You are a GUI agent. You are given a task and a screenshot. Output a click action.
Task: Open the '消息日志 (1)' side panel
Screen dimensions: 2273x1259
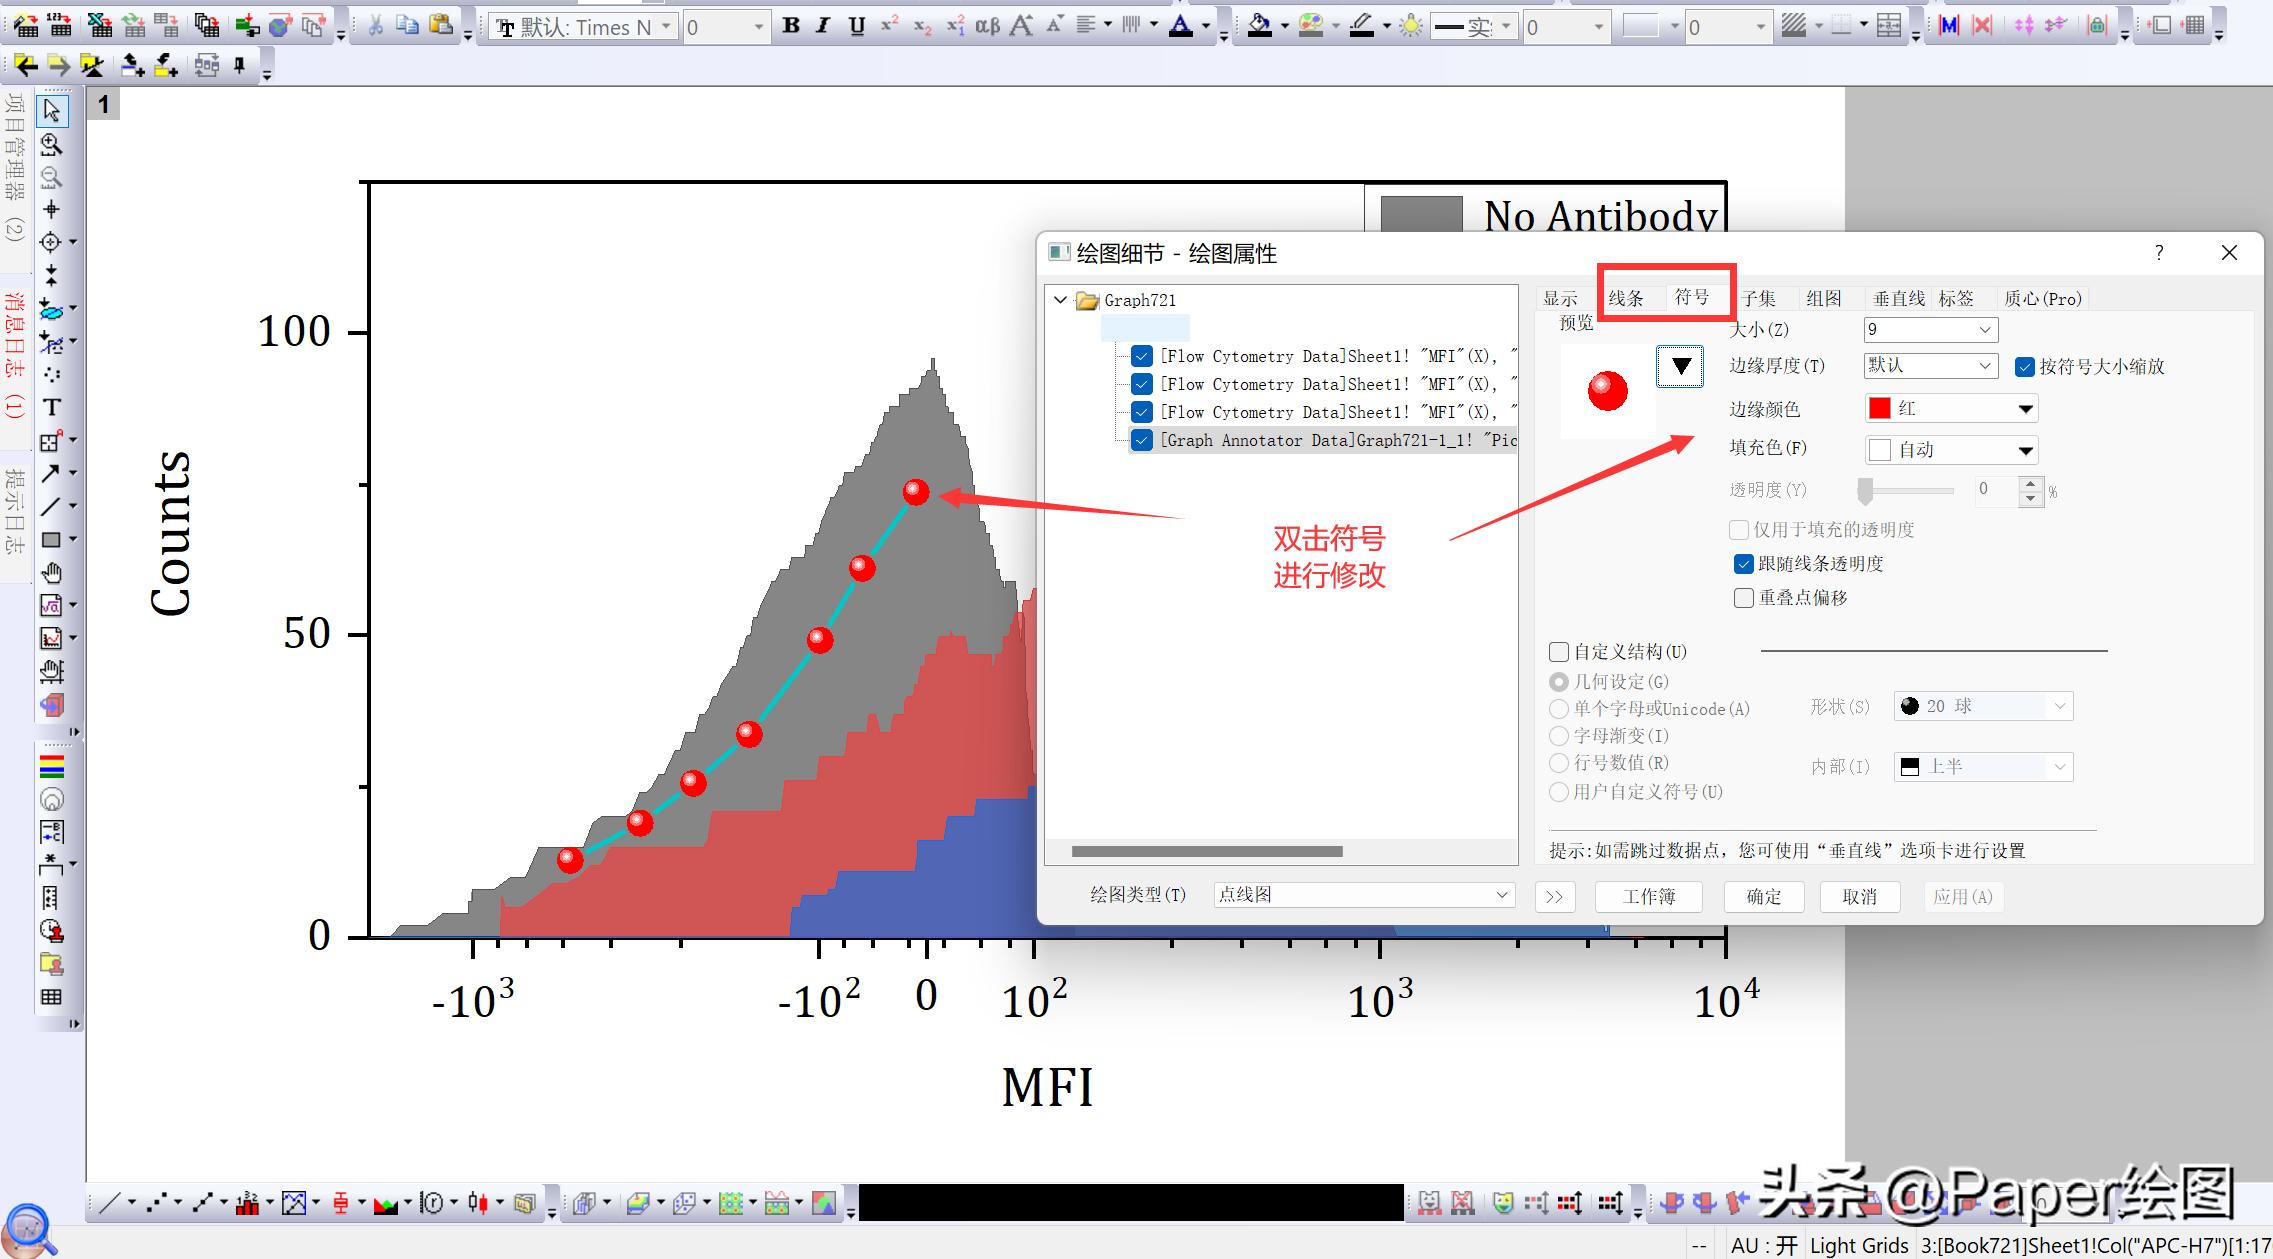point(14,354)
